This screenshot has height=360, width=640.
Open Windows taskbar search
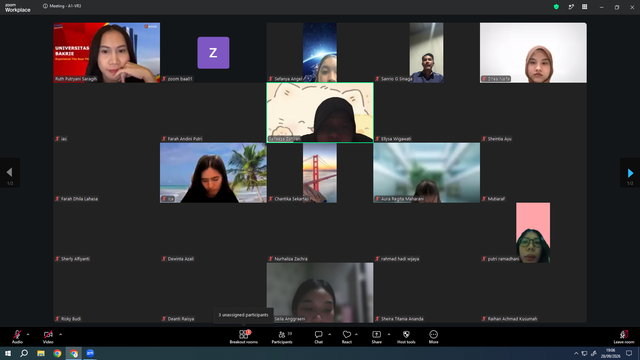coord(24,353)
